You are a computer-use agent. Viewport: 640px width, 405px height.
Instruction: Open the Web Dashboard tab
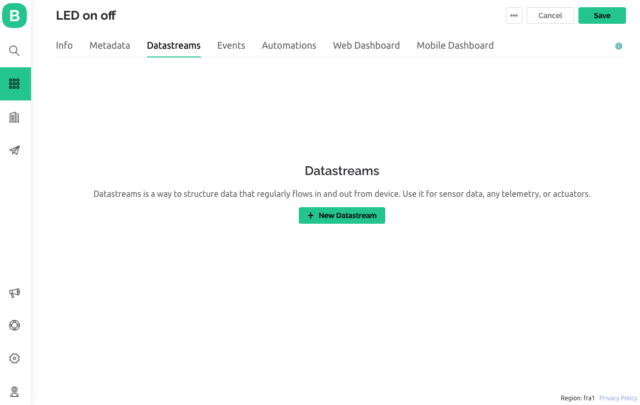[366, 46]
